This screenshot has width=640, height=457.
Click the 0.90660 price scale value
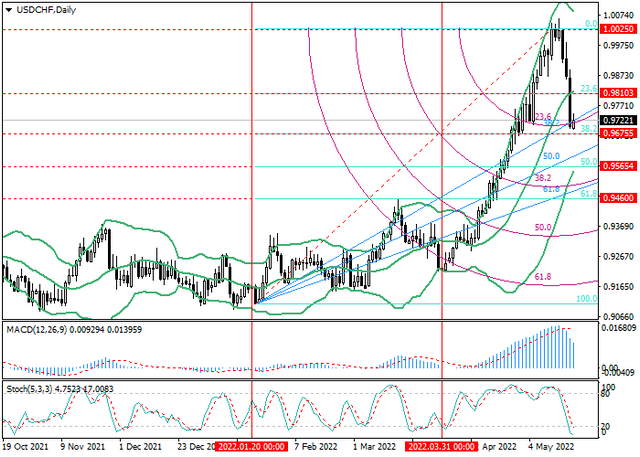click(619, 317)
